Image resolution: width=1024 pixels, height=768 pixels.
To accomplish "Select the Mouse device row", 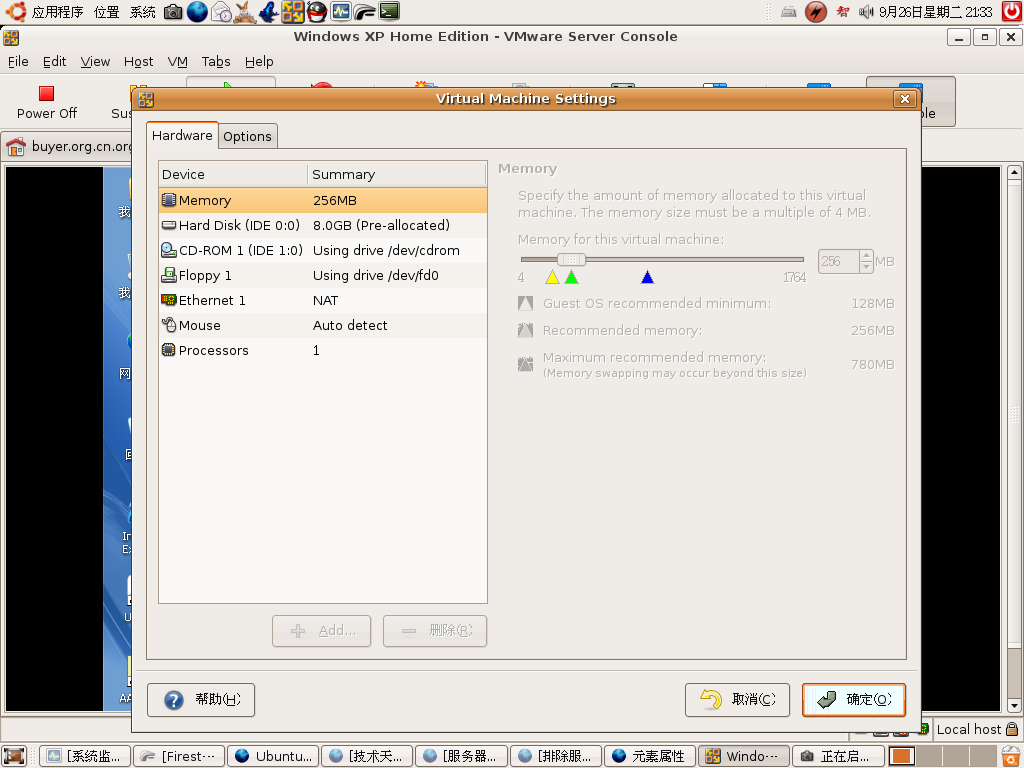I will [x=323, y=325].
